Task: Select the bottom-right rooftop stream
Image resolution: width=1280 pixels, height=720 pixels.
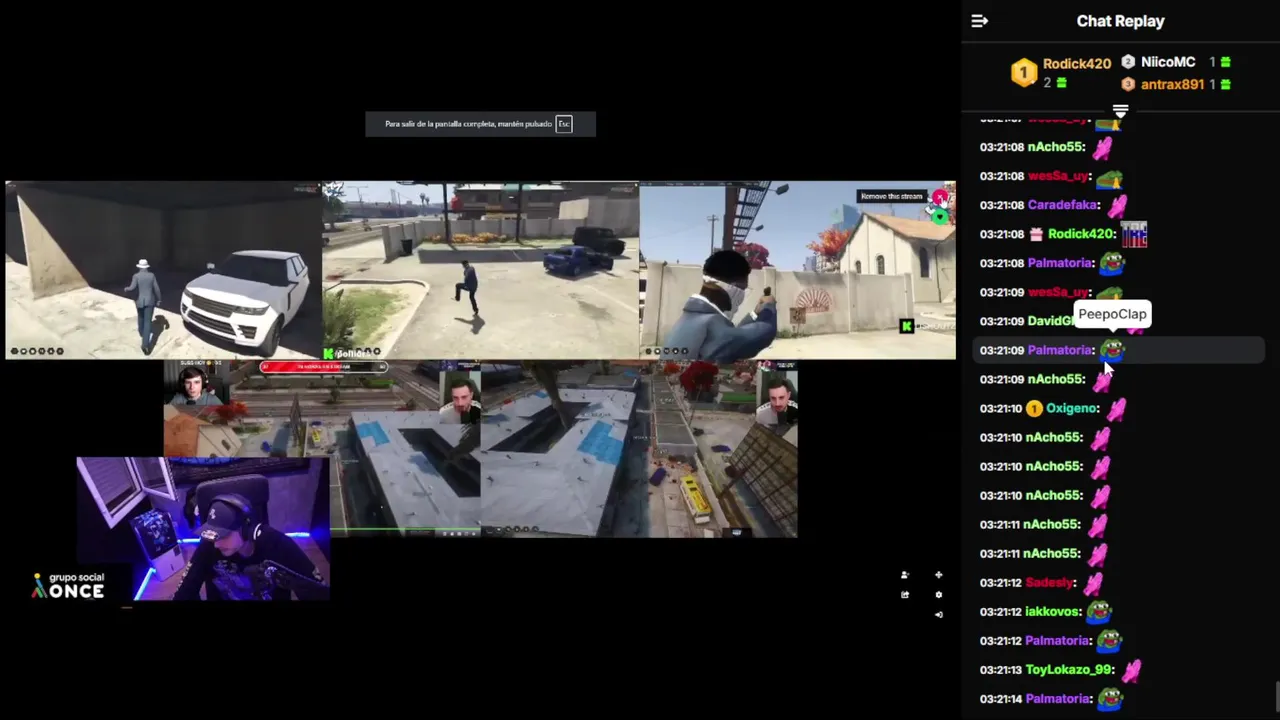Action: click(x=639, y=448)
